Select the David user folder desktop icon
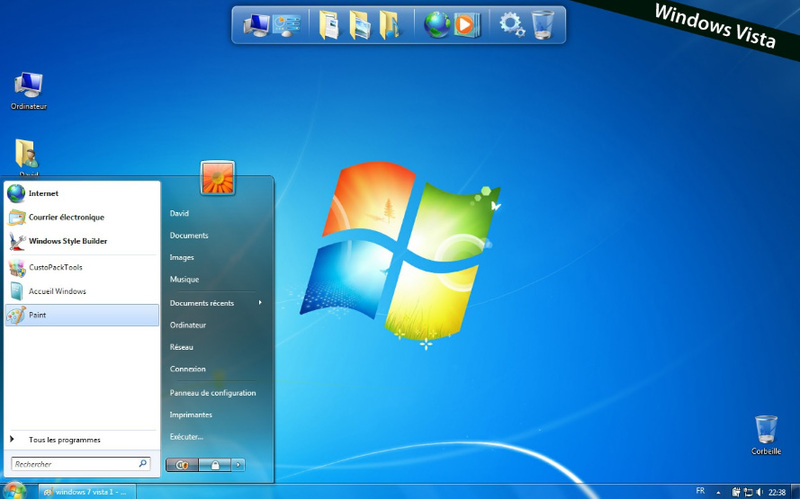Viewport: 800px width, 499px height. coord(29,158)
